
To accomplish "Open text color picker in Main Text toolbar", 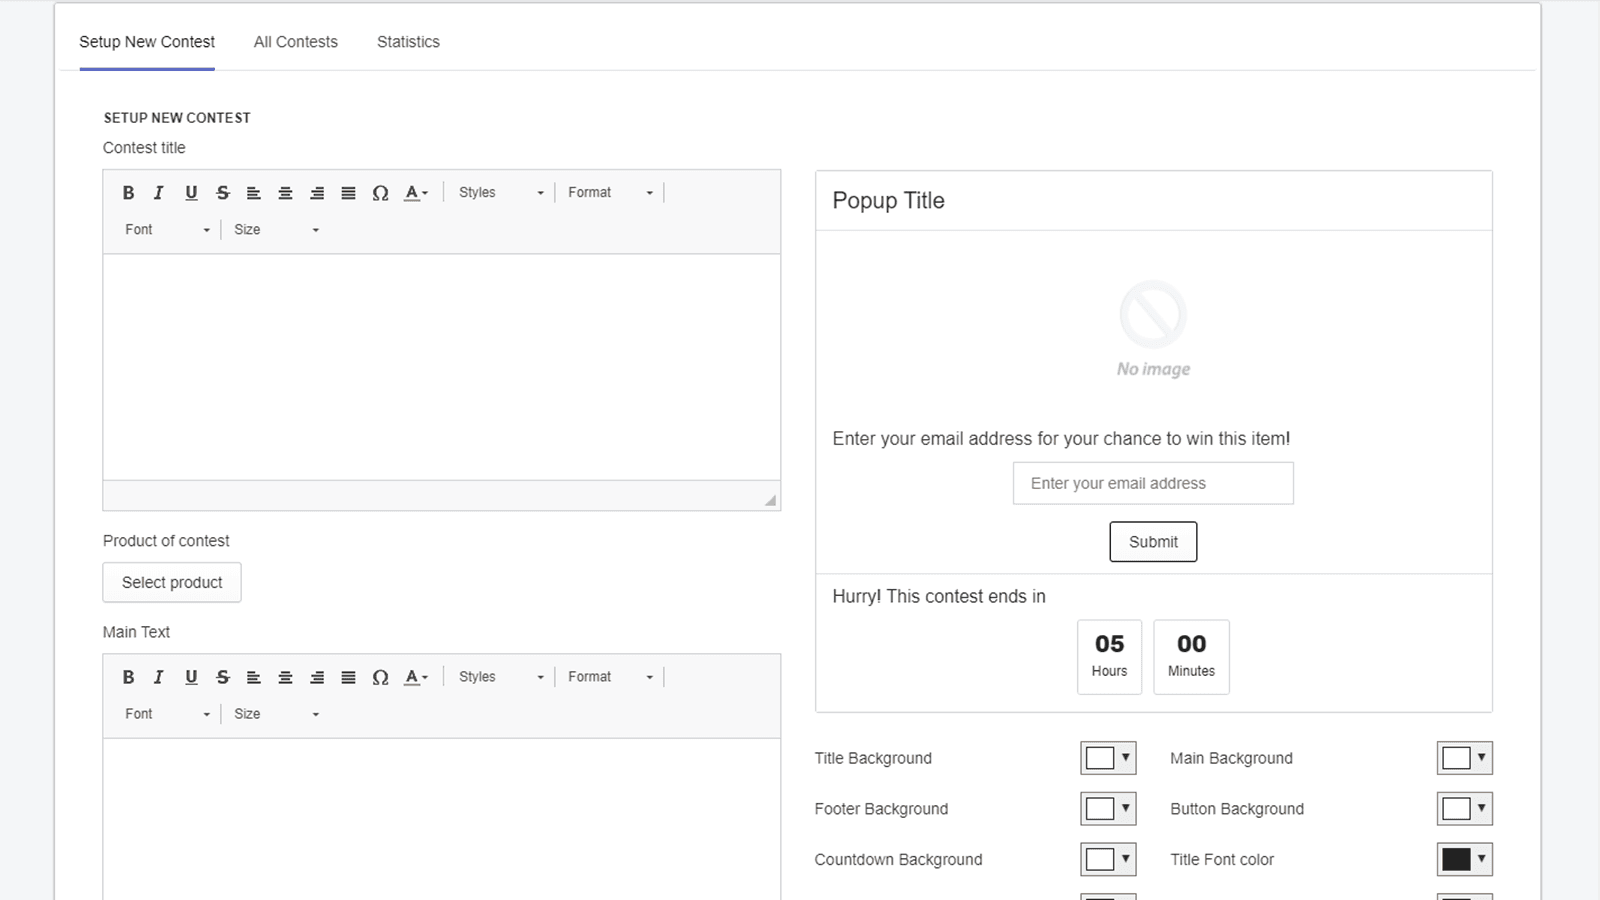I will point(415,677).
